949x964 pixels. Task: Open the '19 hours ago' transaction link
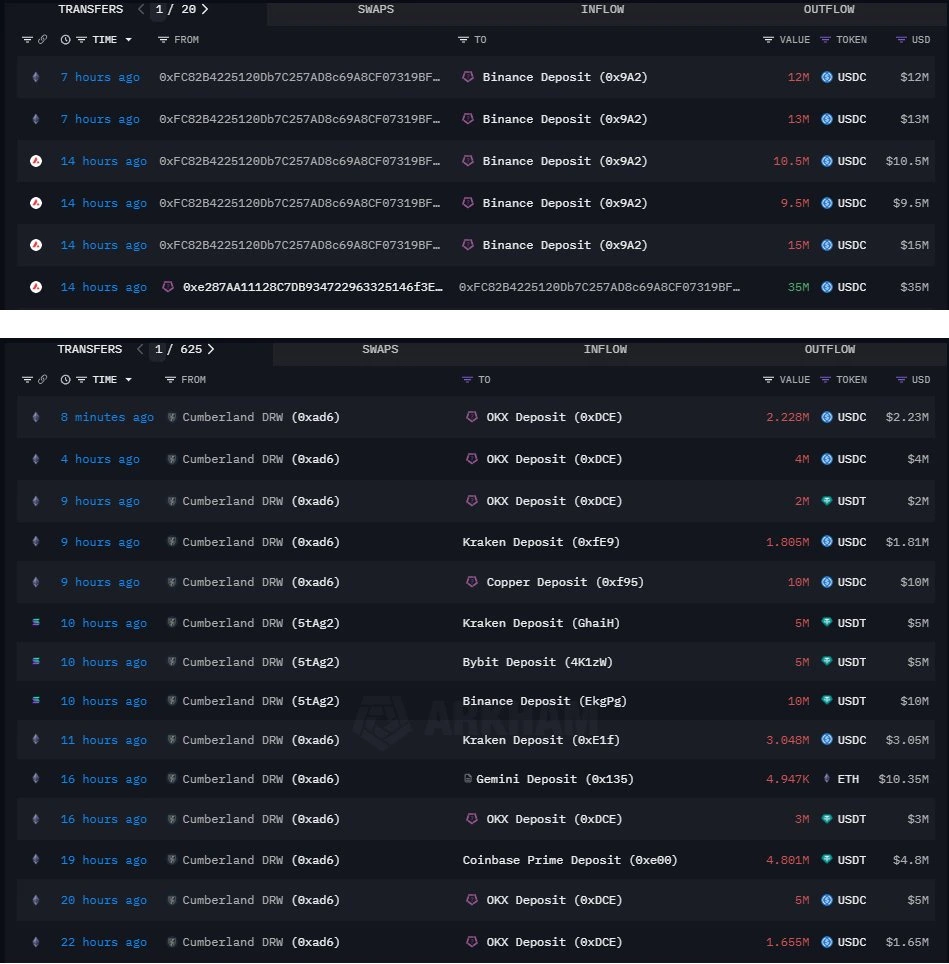[x=103, y=859]
